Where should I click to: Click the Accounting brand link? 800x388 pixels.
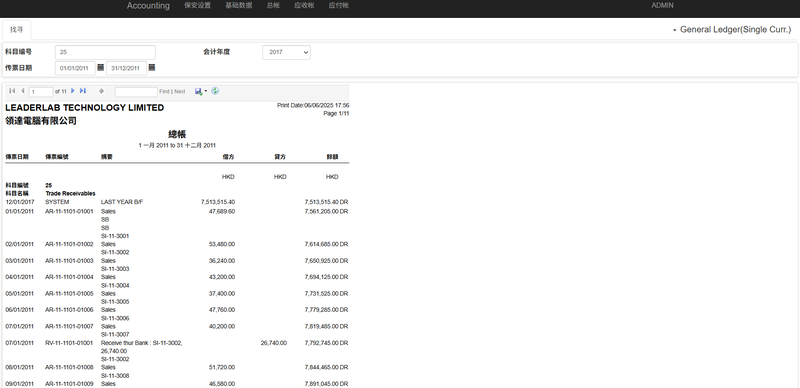point(148,6)
